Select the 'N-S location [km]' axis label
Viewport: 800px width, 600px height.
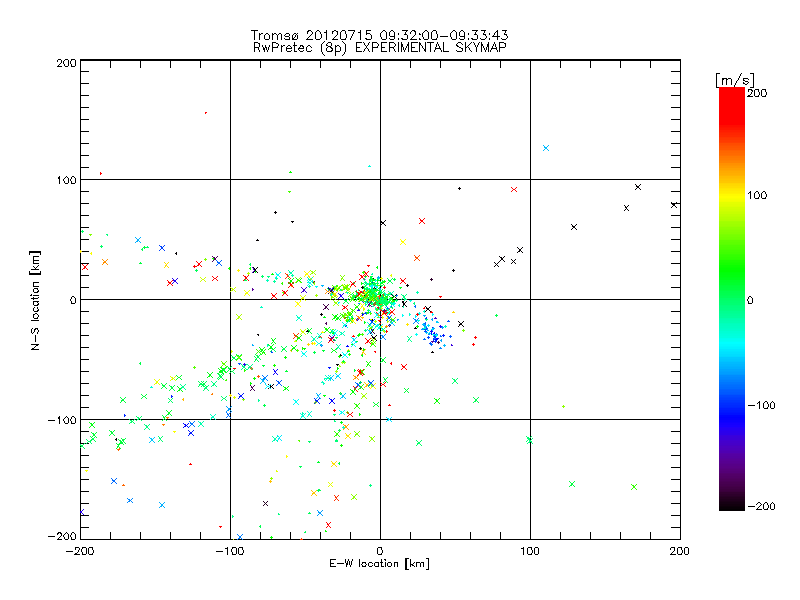point(35,300)
